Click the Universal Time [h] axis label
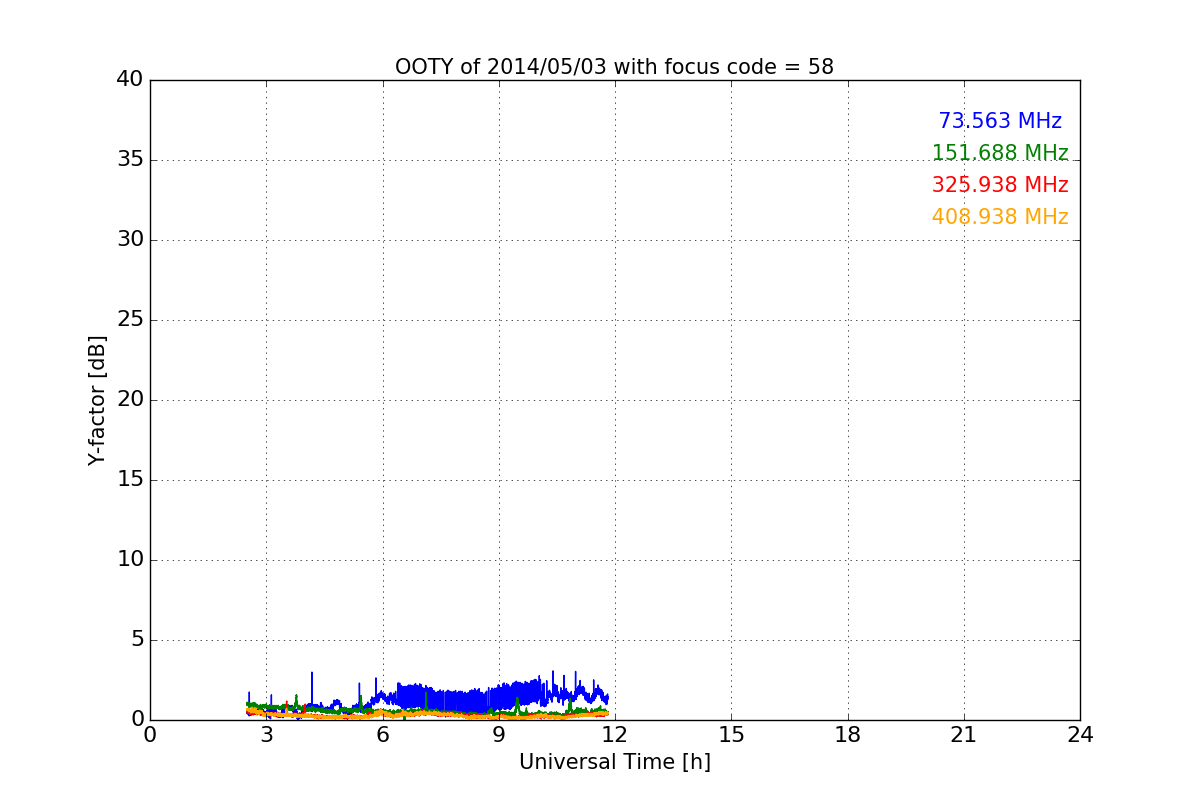1200x800 pixels. tap(615, 762)
